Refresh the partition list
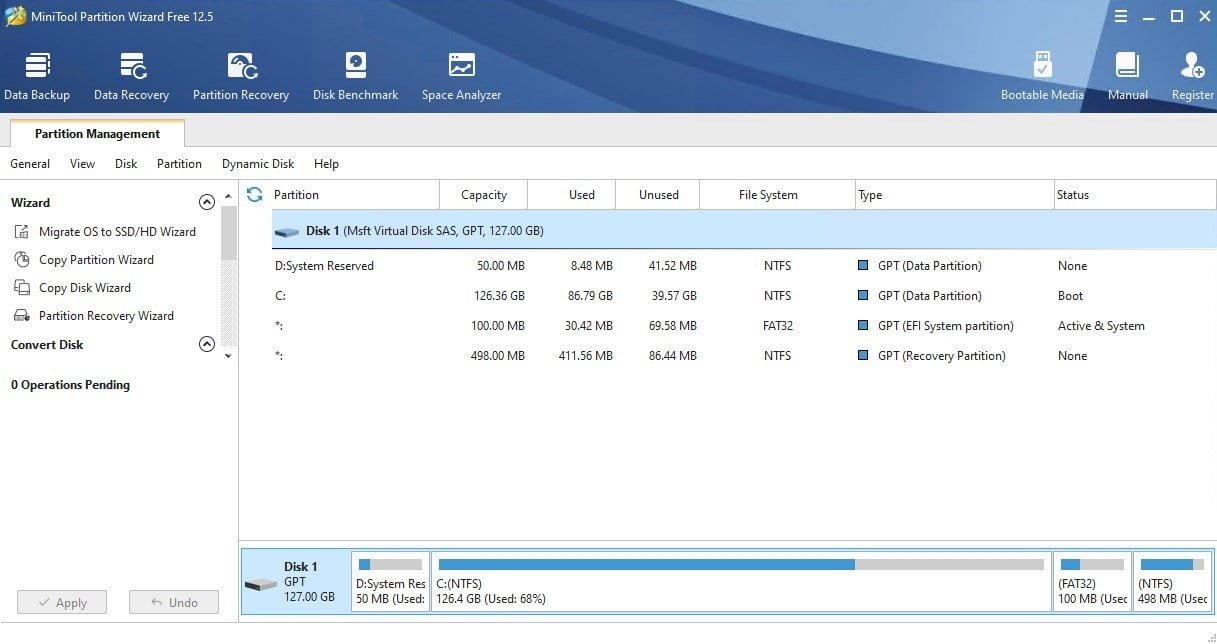 click(x=256, y=194)
